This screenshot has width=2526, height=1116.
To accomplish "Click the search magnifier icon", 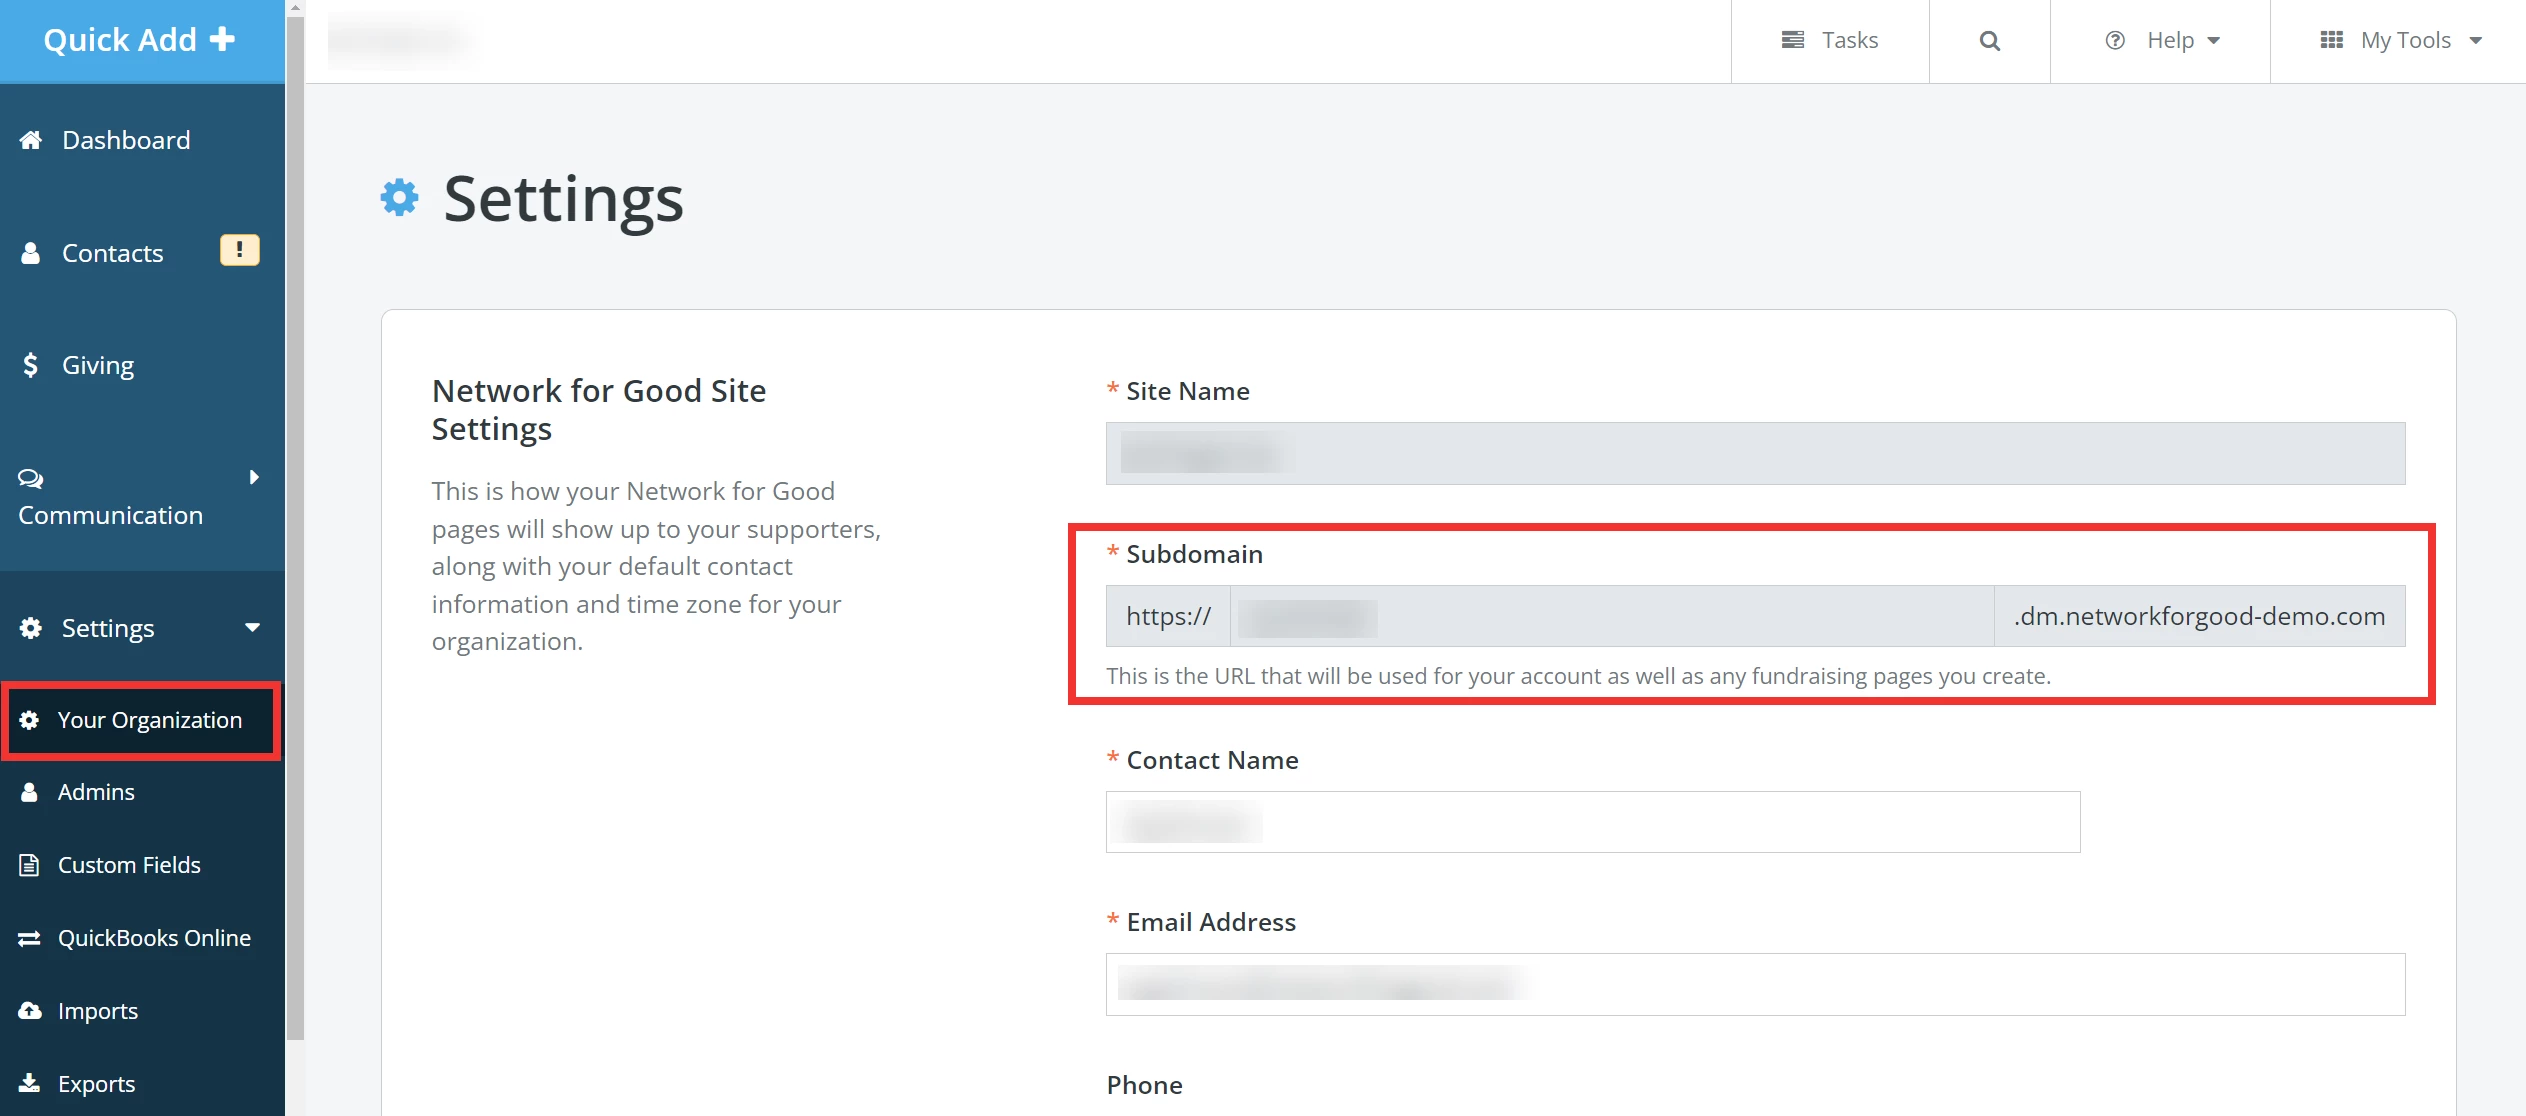I will (x=1989, y=41).
